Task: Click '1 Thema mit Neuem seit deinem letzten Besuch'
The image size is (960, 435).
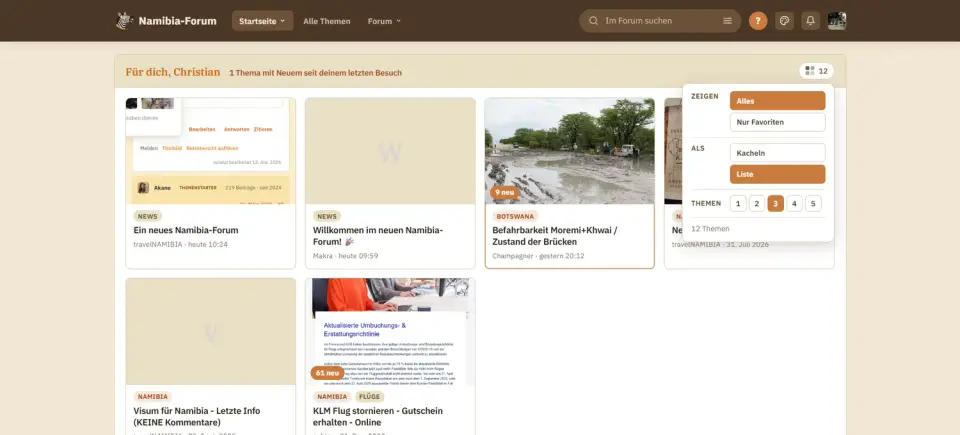Action: click(x=315, y=72)
